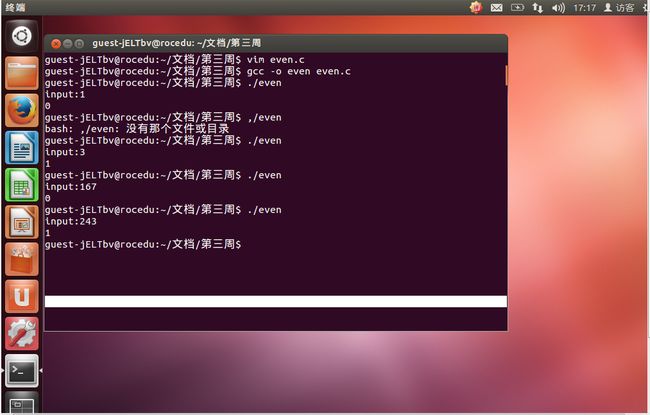650x415 pixels.
Task: Open LibreOffice Writer from launcher
Action: pos(22,148)
